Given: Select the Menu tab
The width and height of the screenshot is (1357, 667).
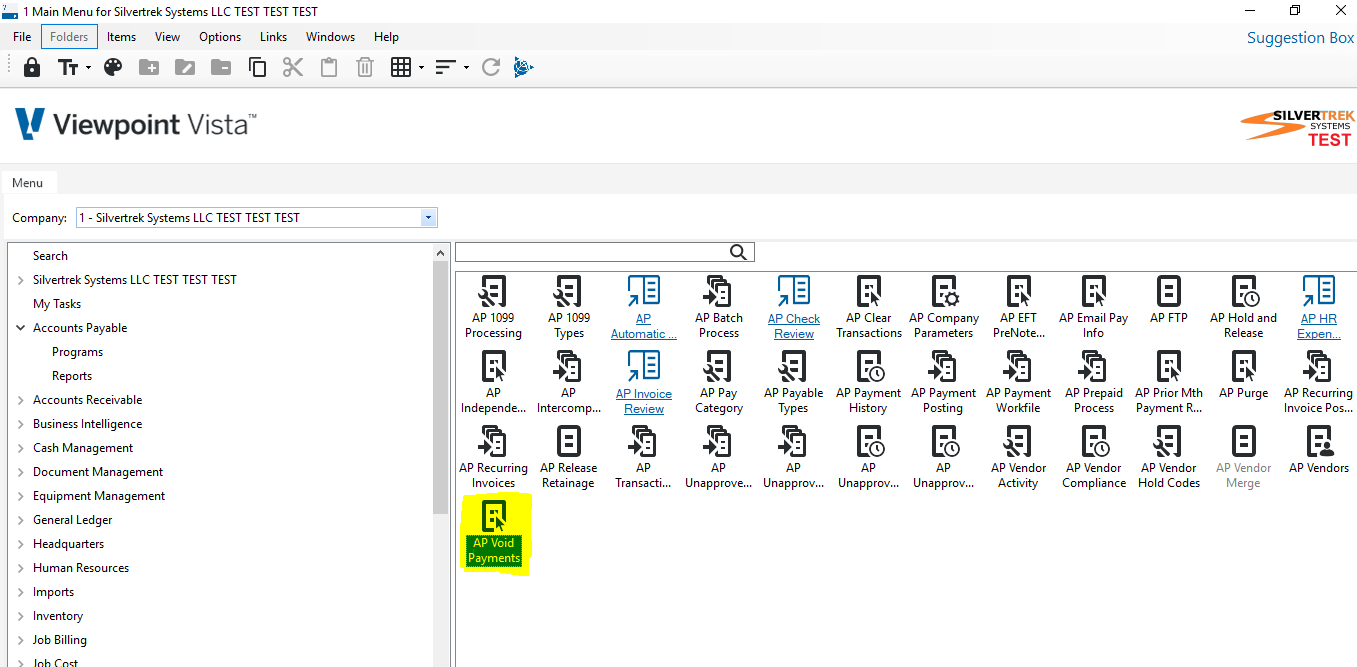Looking at the screenshot, I should click(x=28, y=183).
